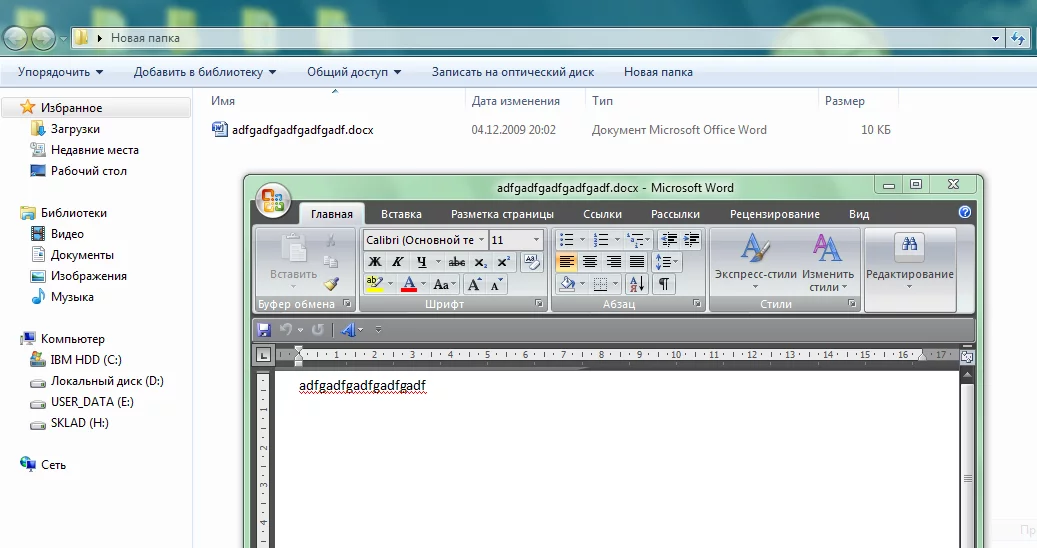Click the Format Painter brush icon
This screenshot has width=1037, height=548.
pyautogui.click(x=331, y=284)
